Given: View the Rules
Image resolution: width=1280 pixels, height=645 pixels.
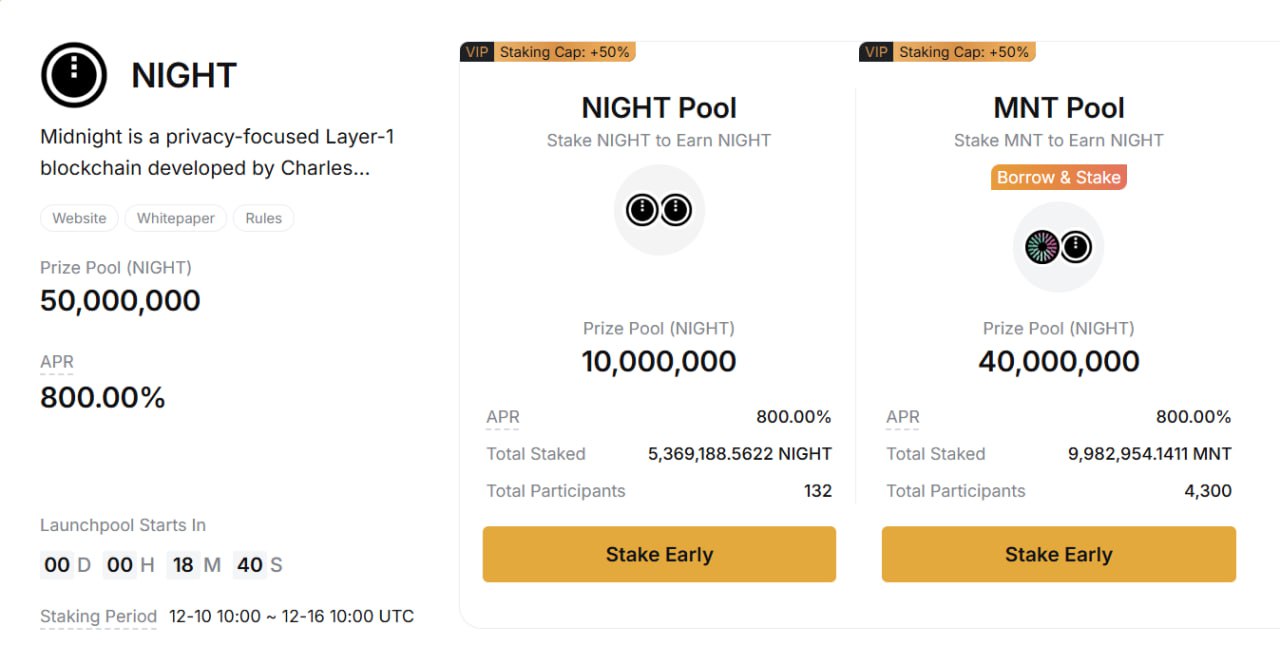Looking at the screenshot, I should [263, 218].
